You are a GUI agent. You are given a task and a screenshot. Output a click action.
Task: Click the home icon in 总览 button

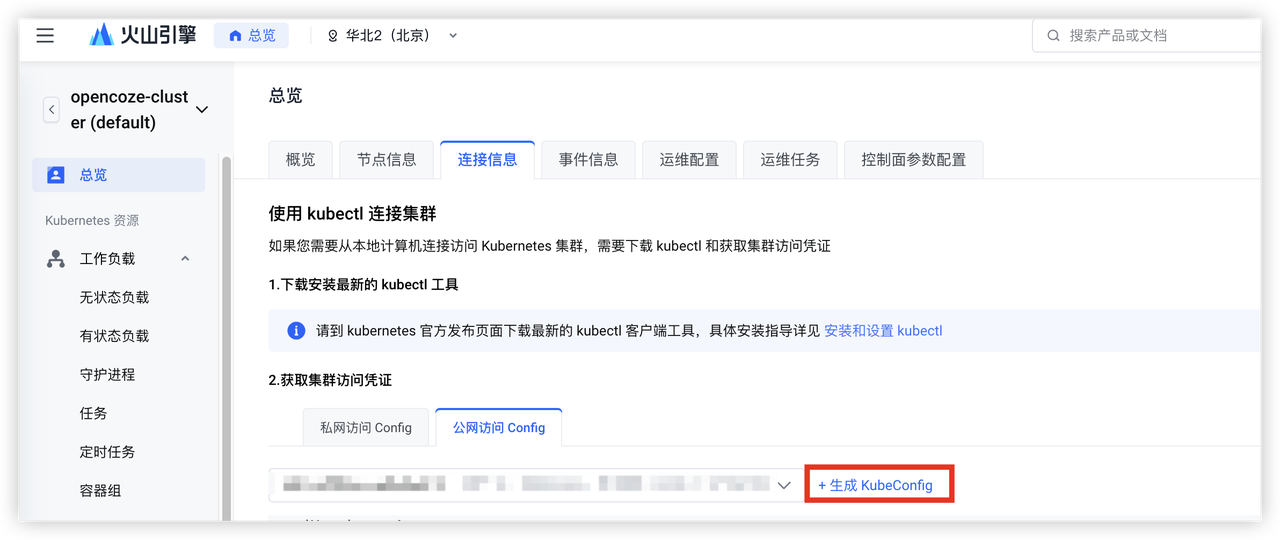tap(235, 36)
